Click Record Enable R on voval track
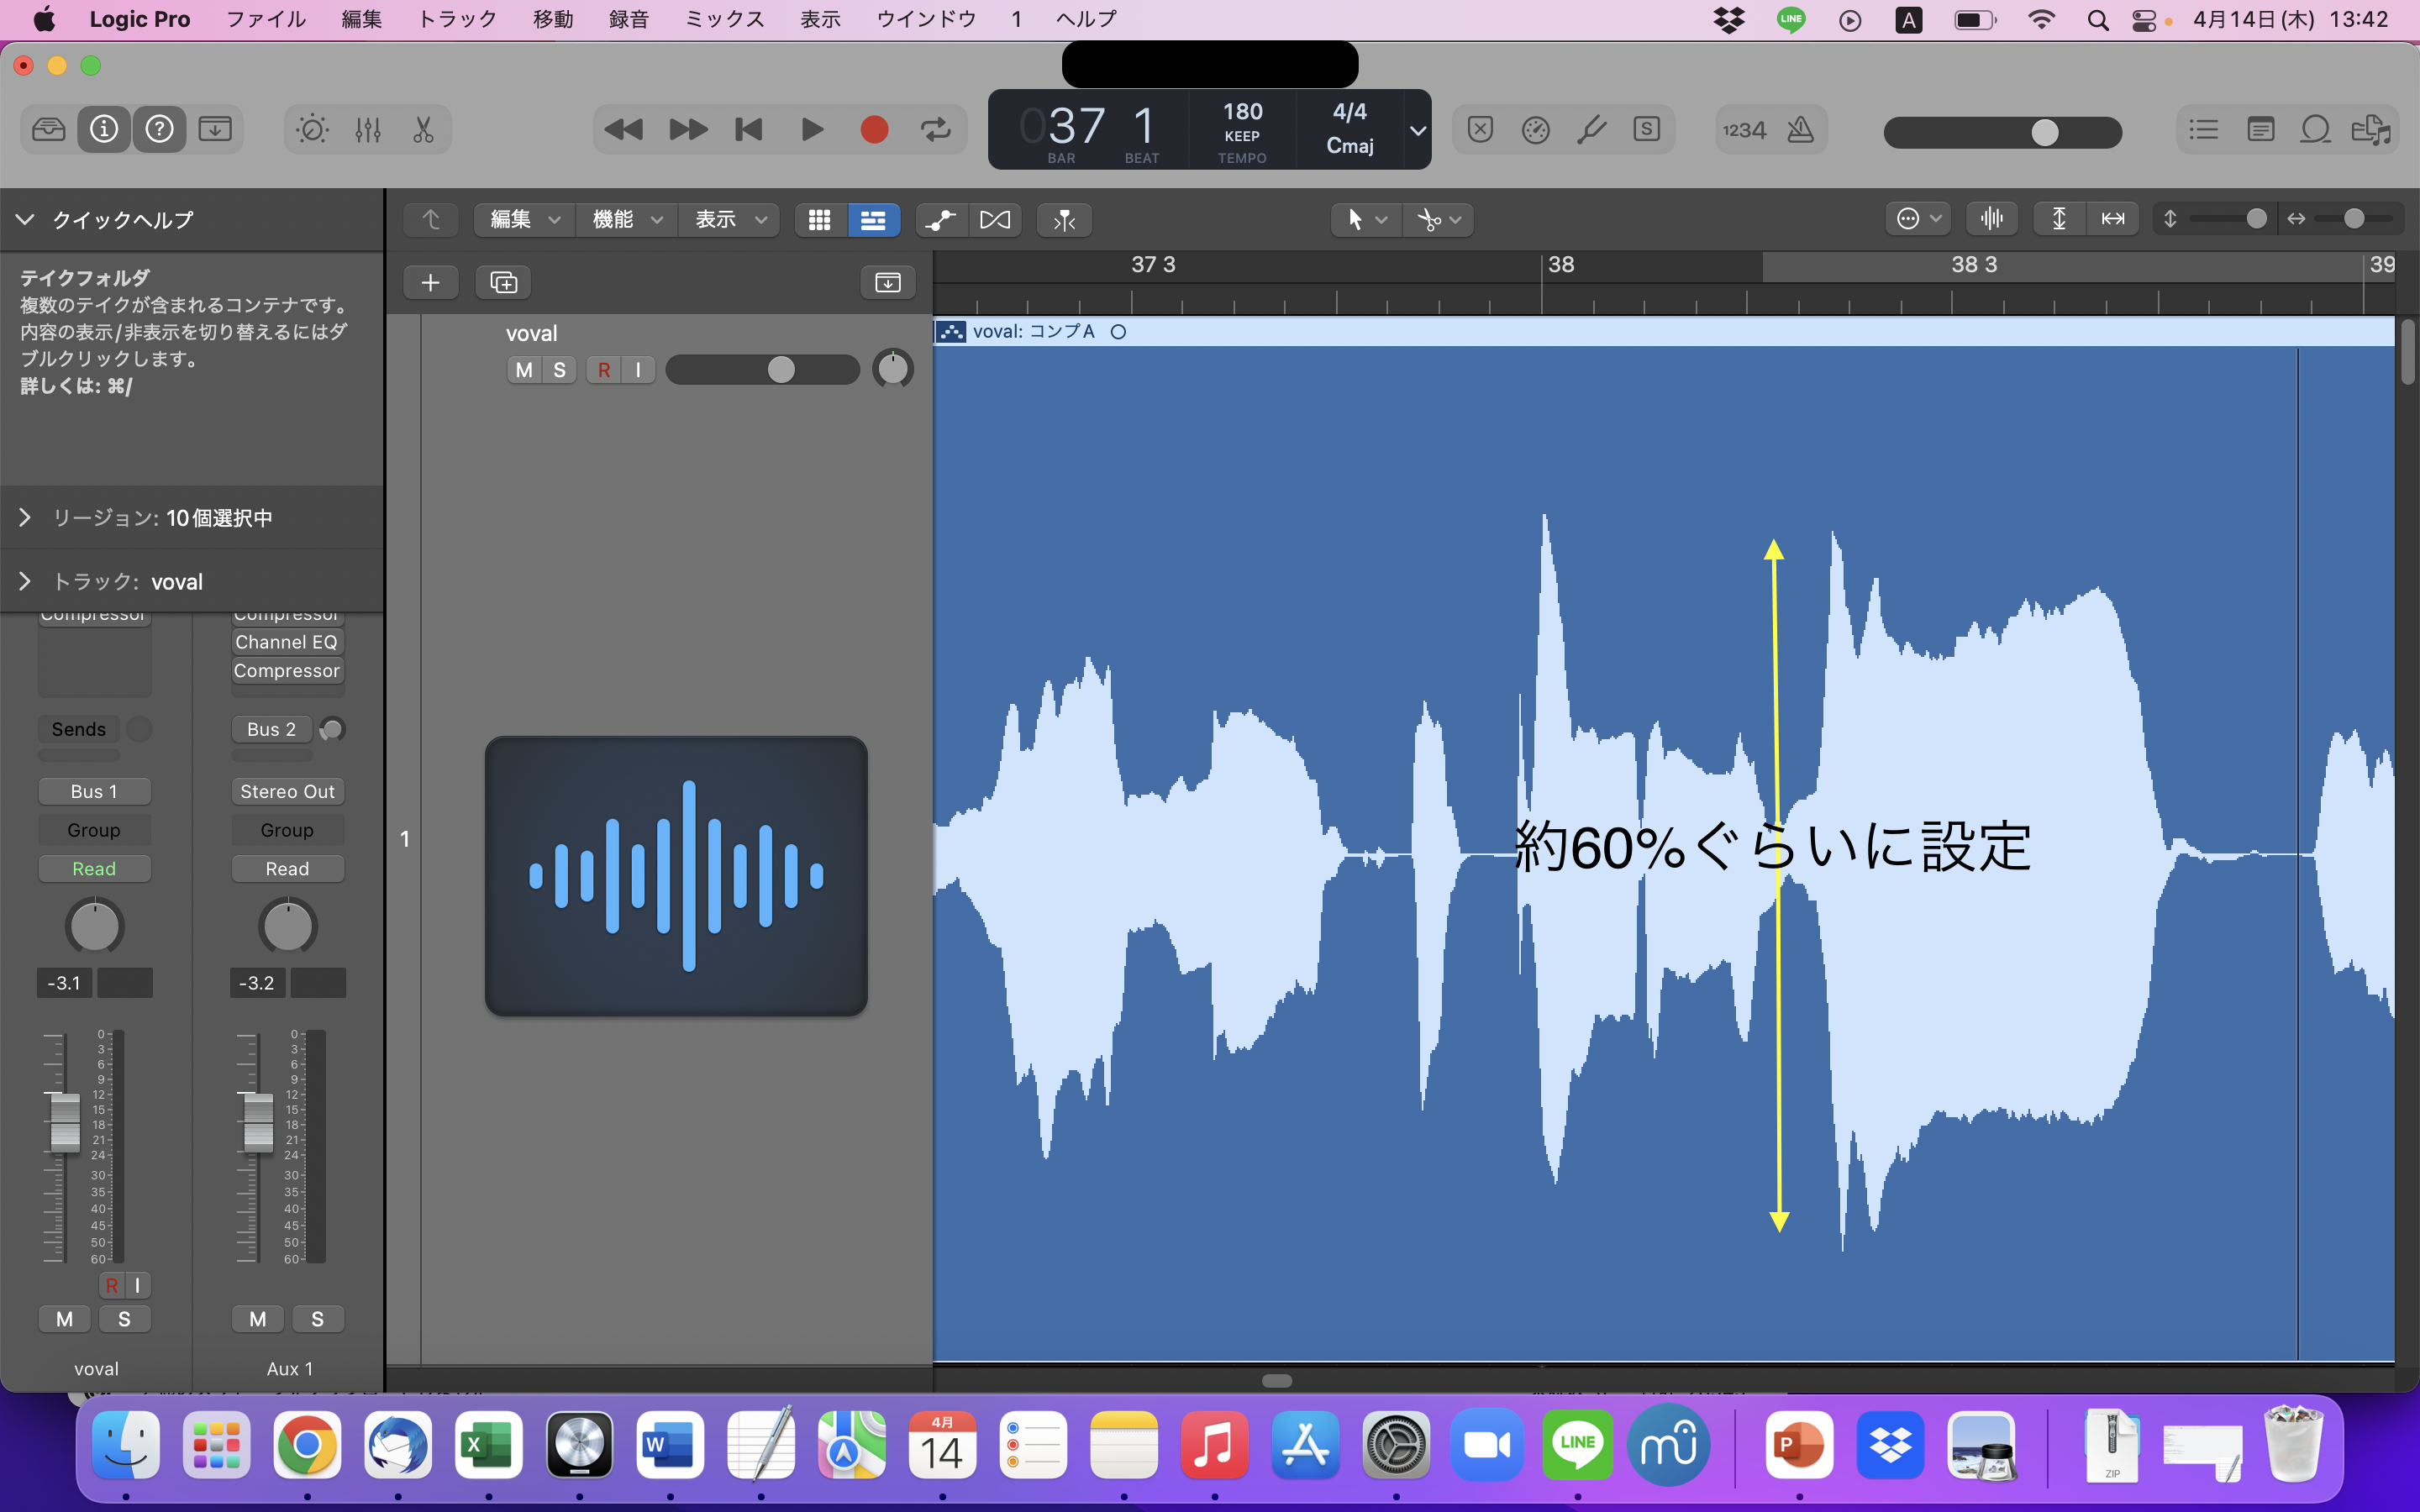 click(x=604, y=370)
